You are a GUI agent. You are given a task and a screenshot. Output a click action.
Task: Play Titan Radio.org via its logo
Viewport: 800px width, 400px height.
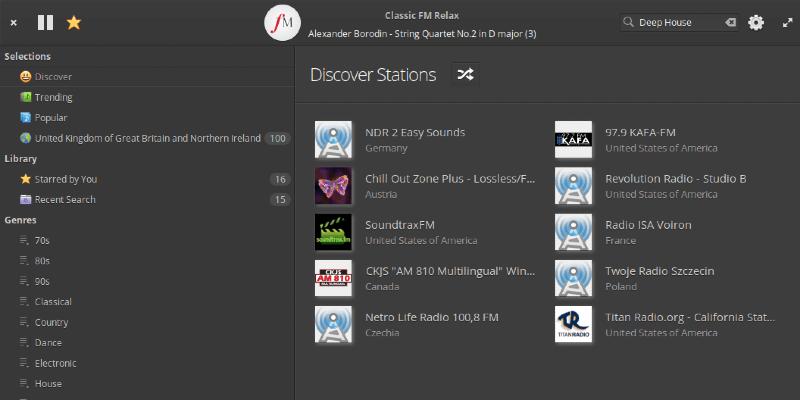coord(574,324)
